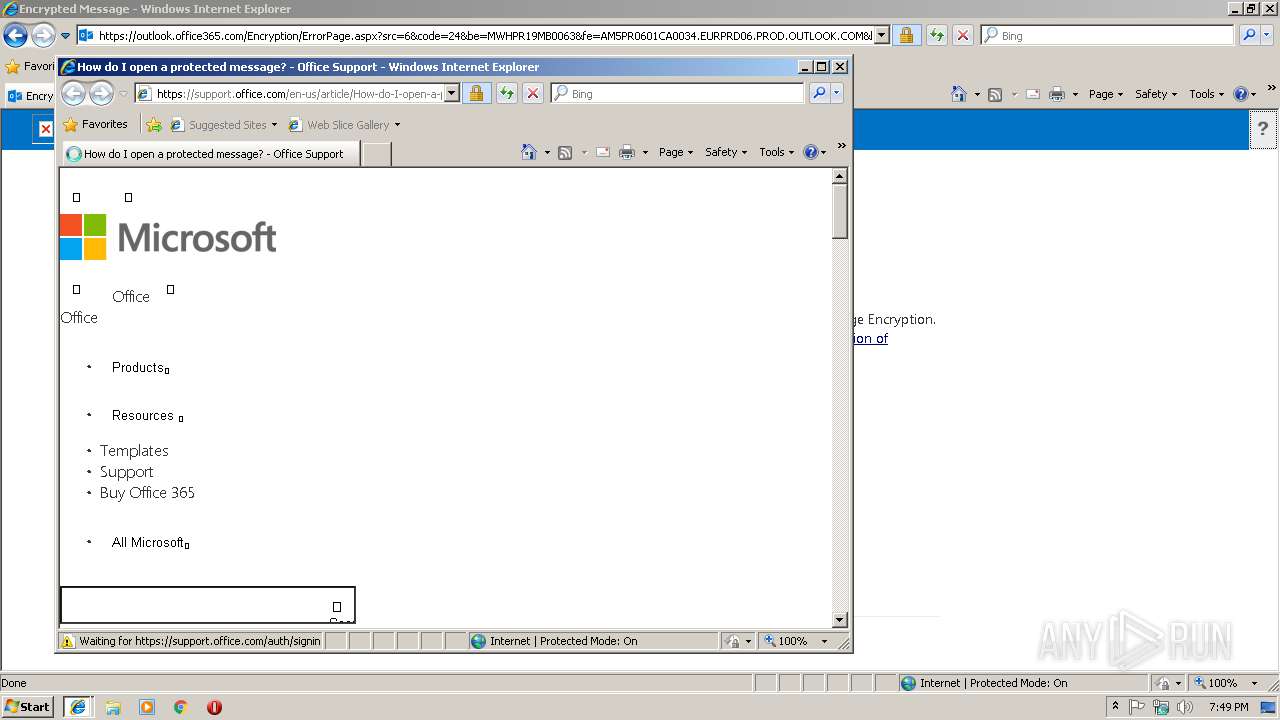Image resolution: width=1280 pixels, height=720 pixels.
Task: Click Resources link on support page
Action: [143, 415]
